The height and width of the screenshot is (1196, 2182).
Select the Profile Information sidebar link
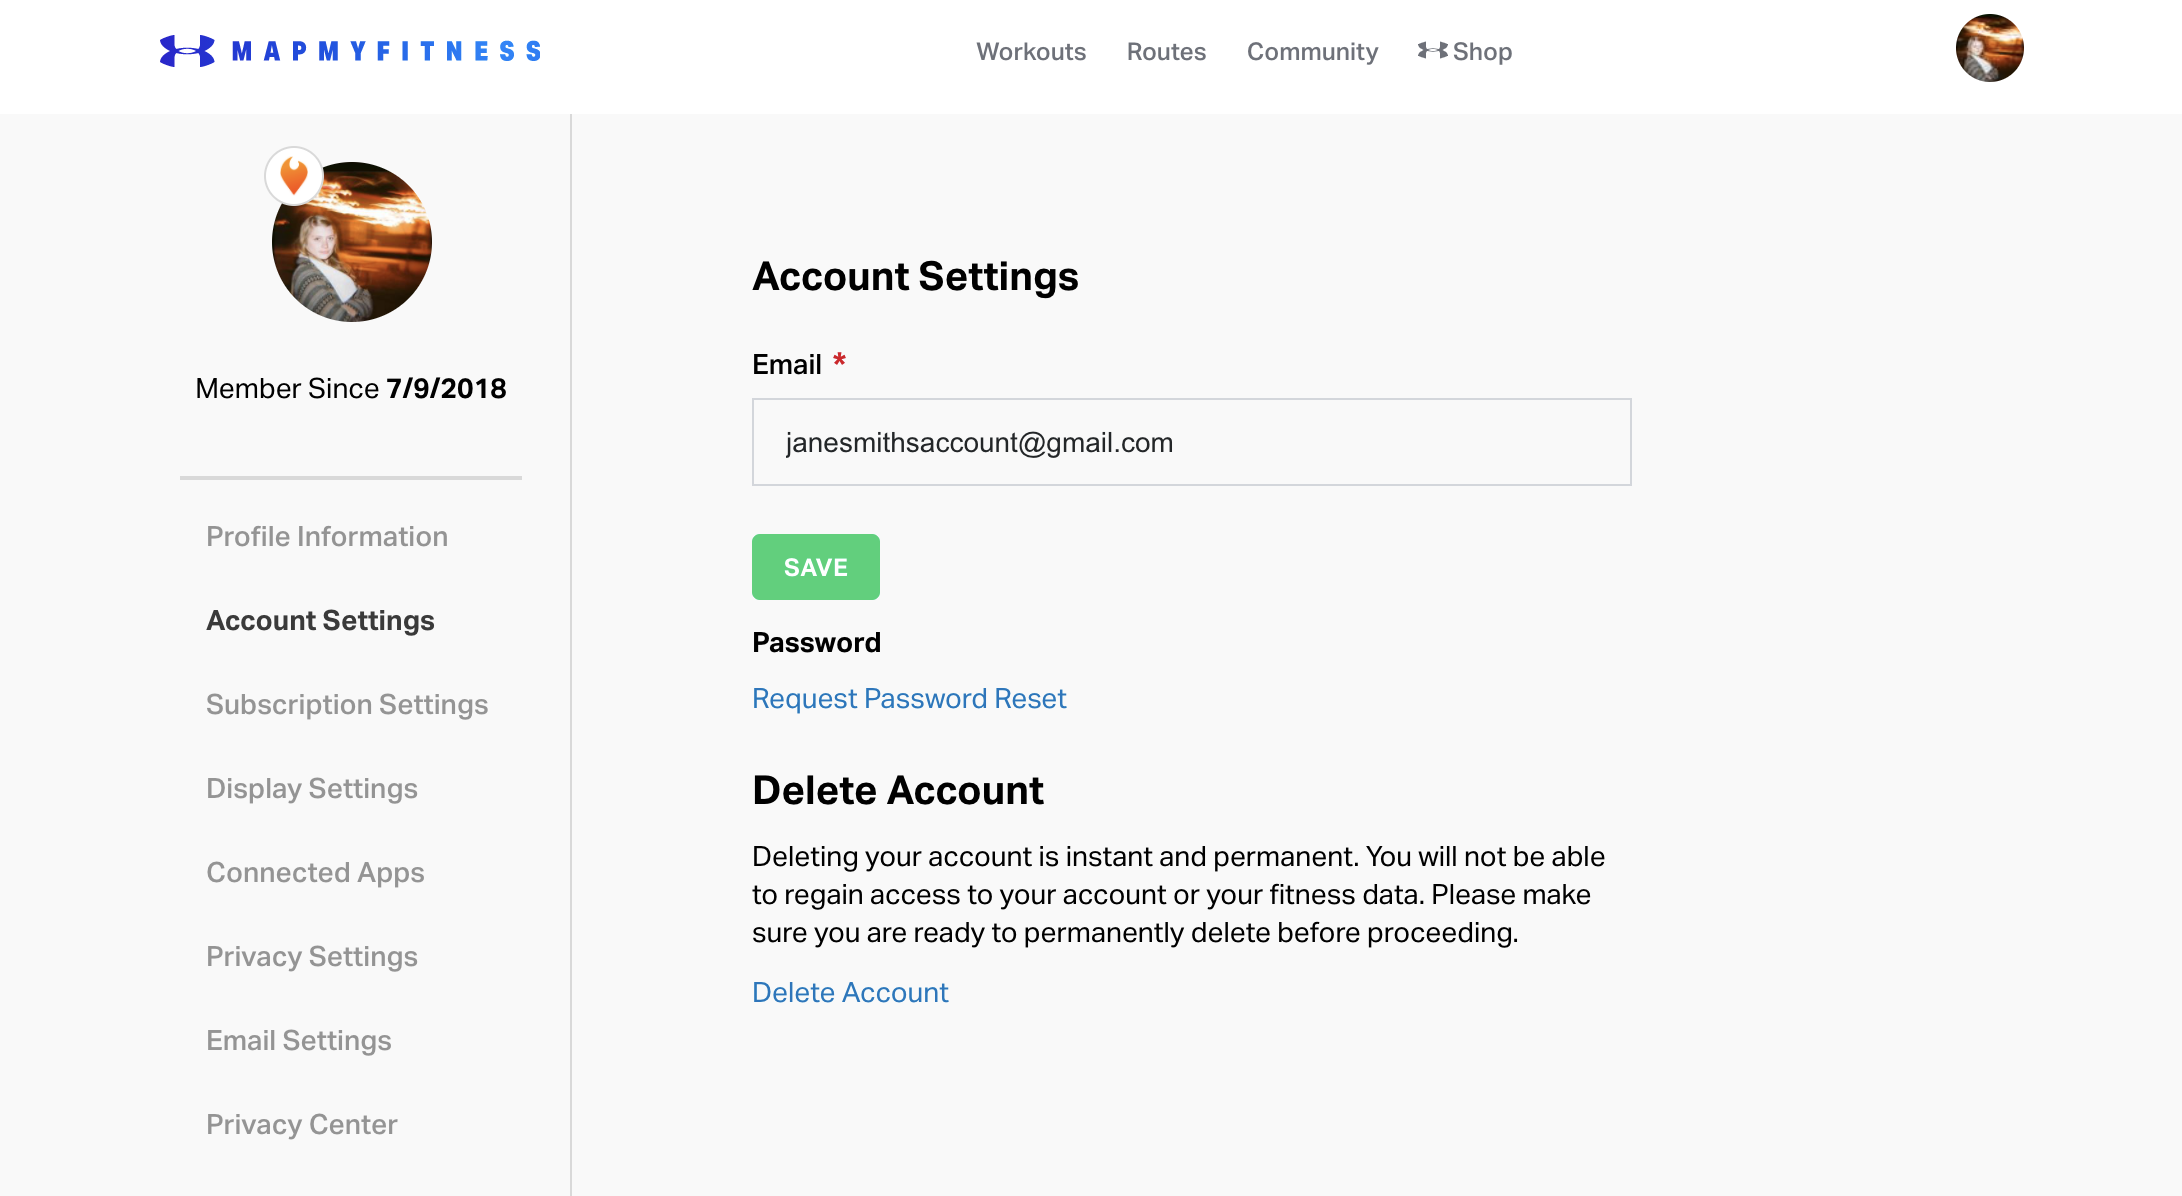(327, 535)
